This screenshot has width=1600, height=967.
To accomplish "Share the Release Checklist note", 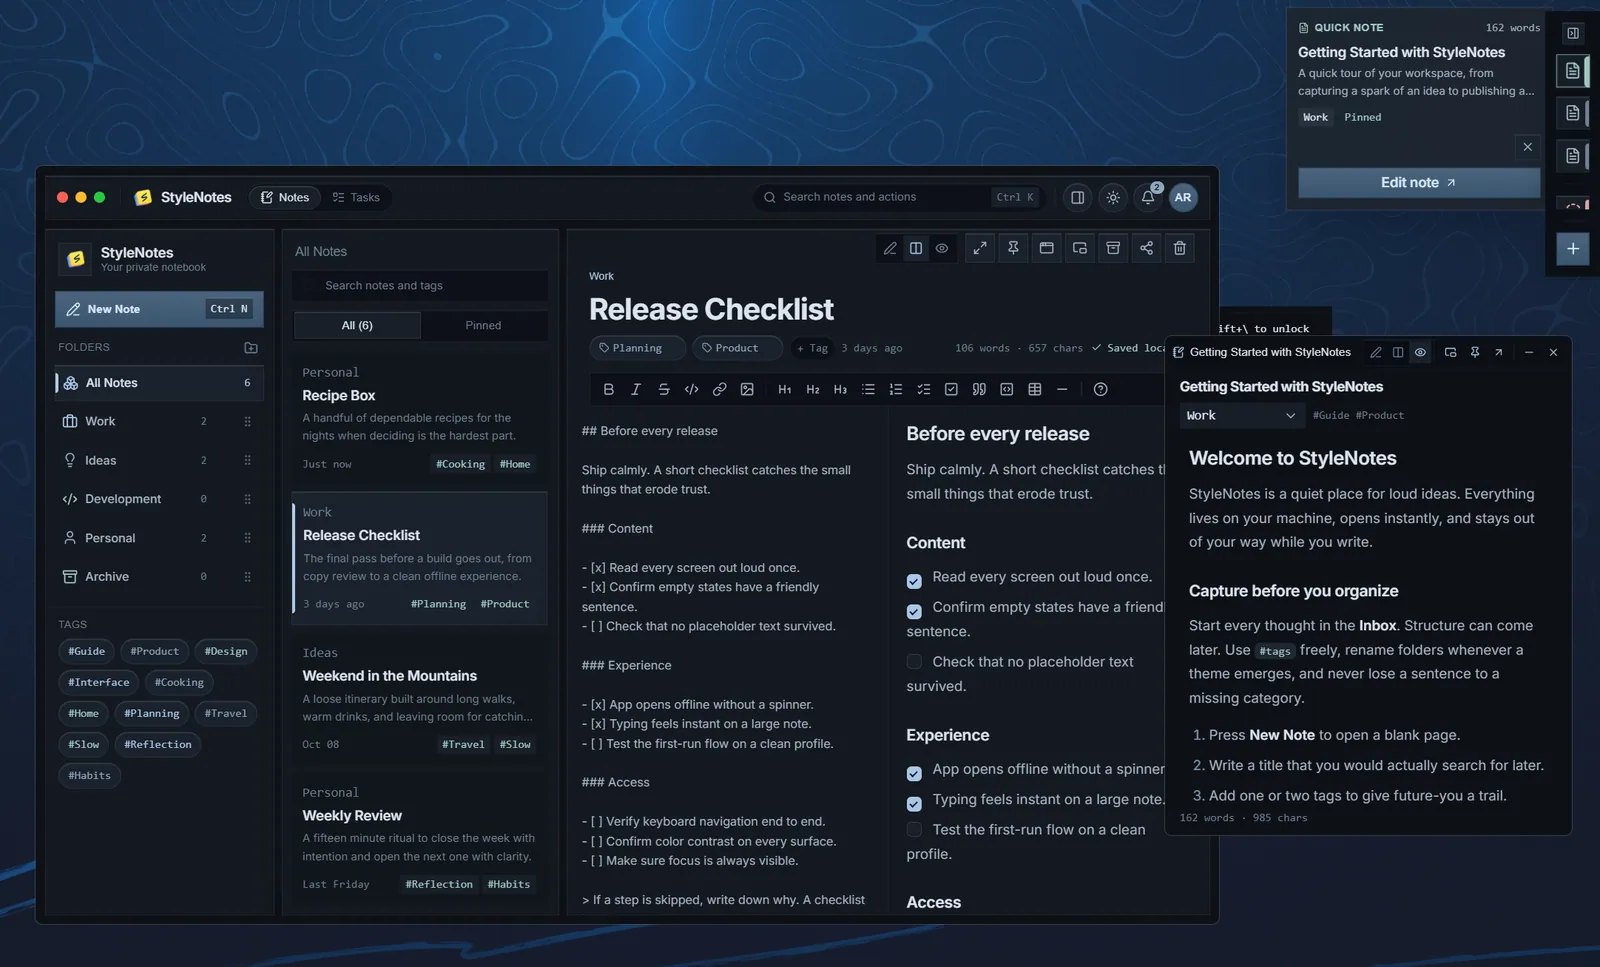I will pyautogui.click(x=1146, y=248).
